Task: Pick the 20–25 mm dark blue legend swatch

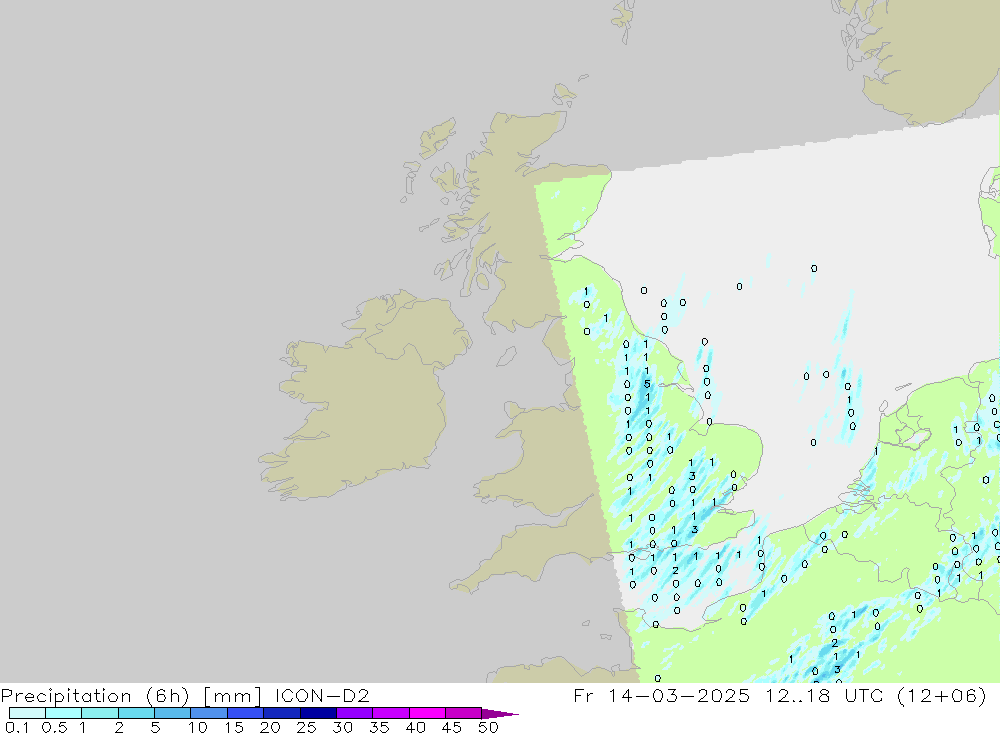Action: tap(282, 713)
